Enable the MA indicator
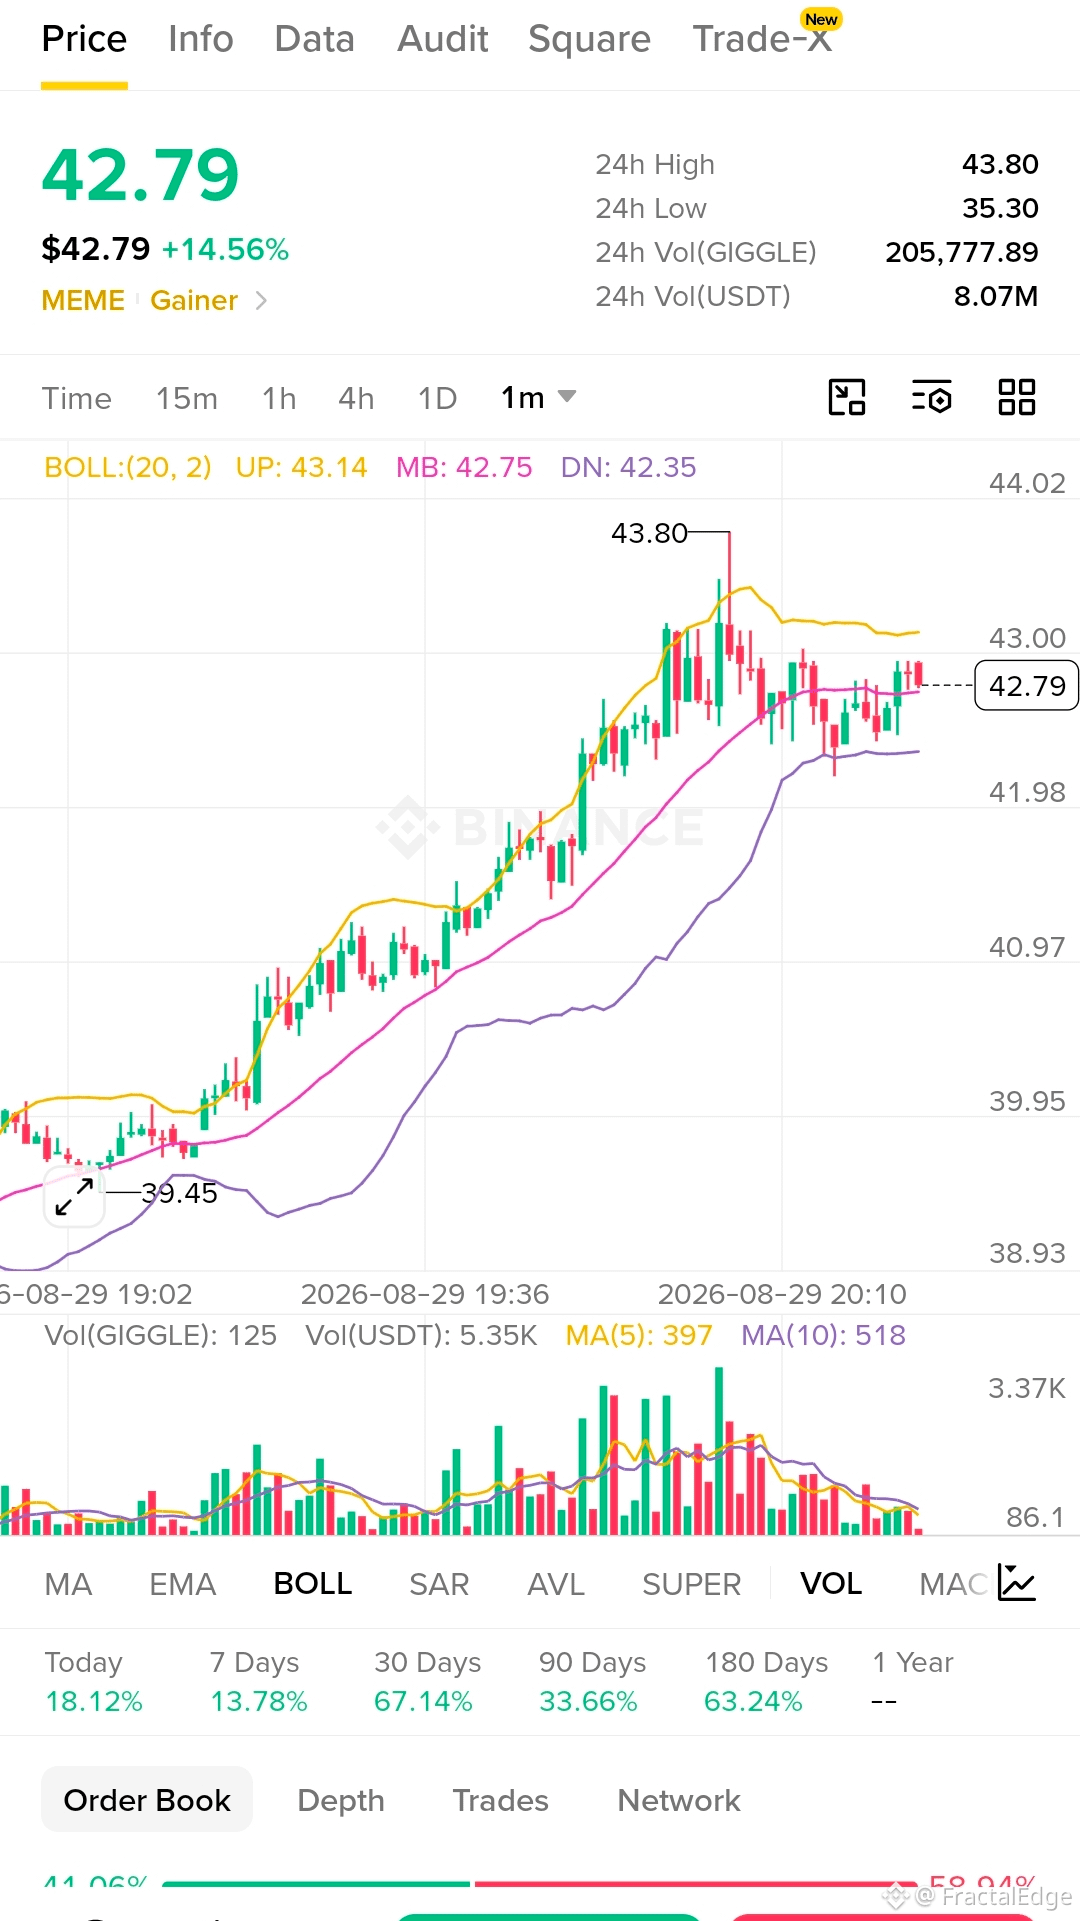1080x1921 pixels. coord(68,1584)
